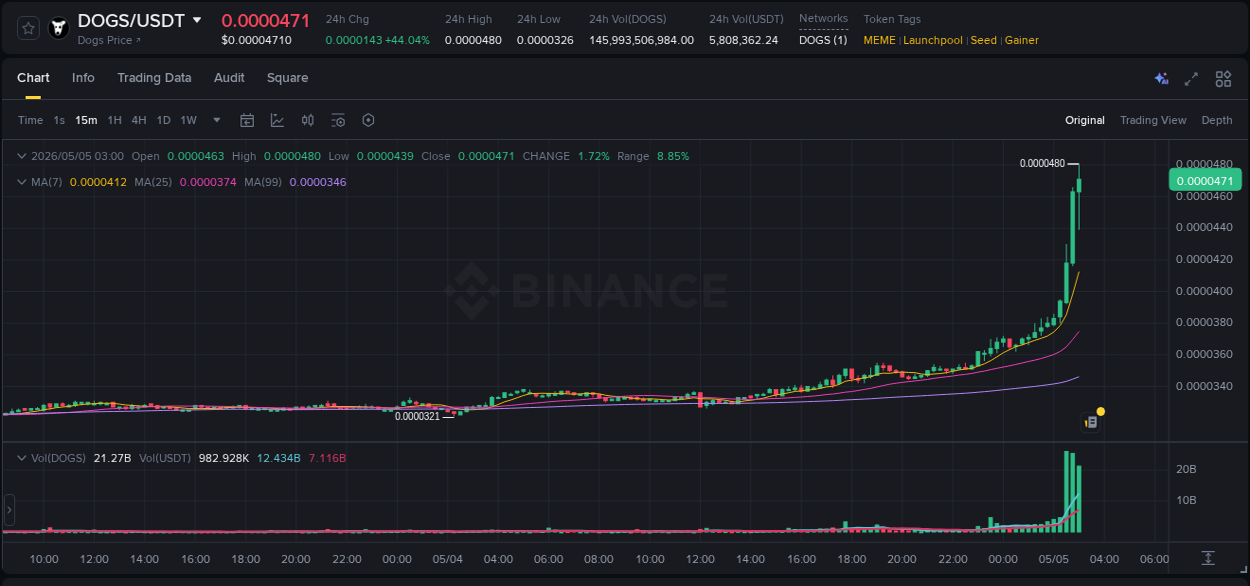The image size is (1250, 586).
Task: Click the 0.0000321 low marker label on chart
Action: click(x=417, y=416)
